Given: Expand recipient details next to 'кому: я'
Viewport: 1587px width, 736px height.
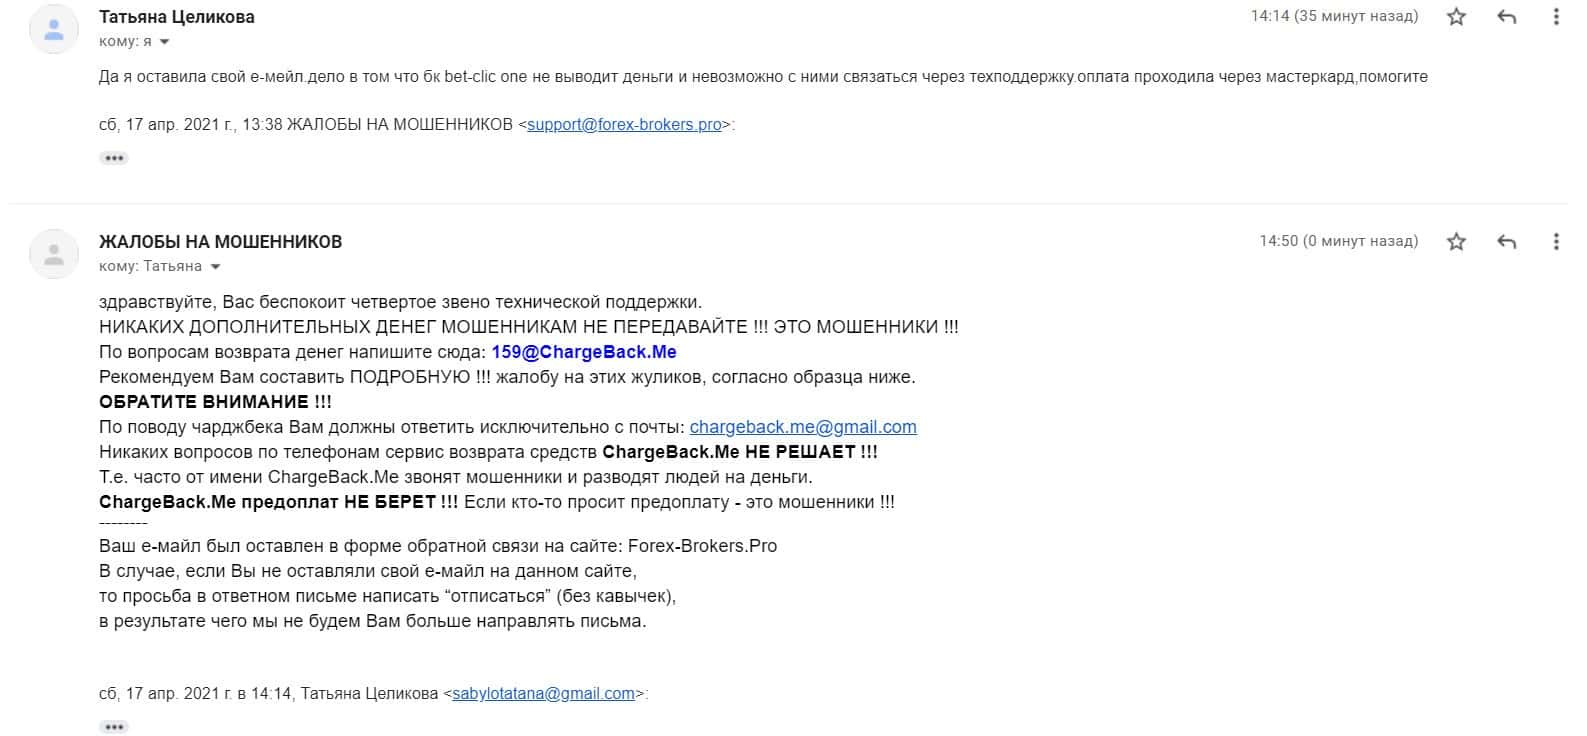Looking at the screenshot, I should point(165,42).
